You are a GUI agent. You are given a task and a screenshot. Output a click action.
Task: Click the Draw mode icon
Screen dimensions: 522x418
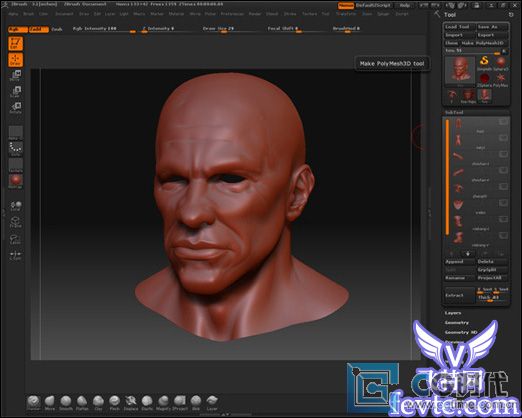click(15, 60)
